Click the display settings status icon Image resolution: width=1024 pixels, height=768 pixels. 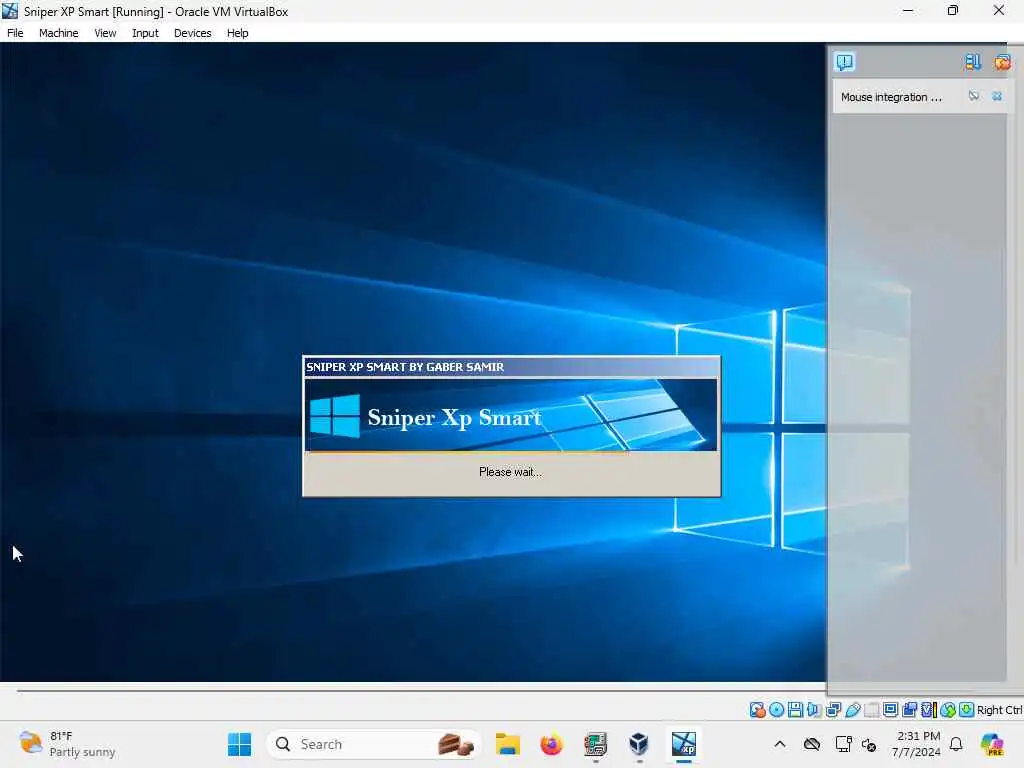pos(890,710)
